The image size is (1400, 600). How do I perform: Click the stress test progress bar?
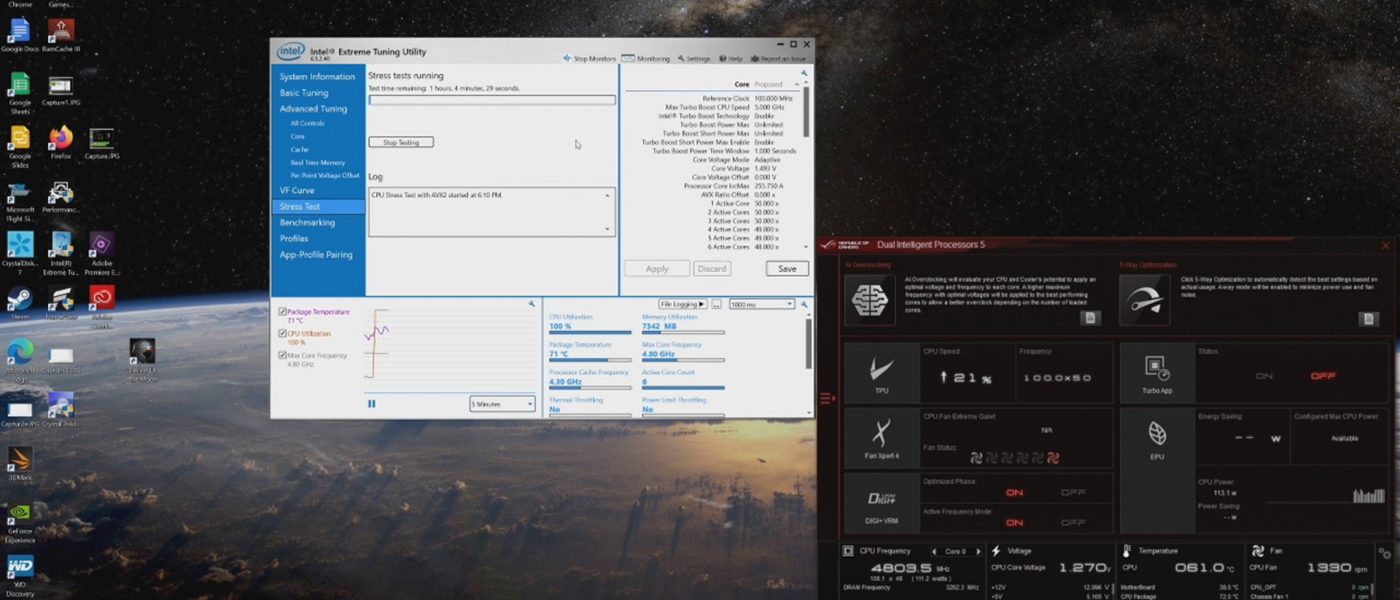[492, 100]
